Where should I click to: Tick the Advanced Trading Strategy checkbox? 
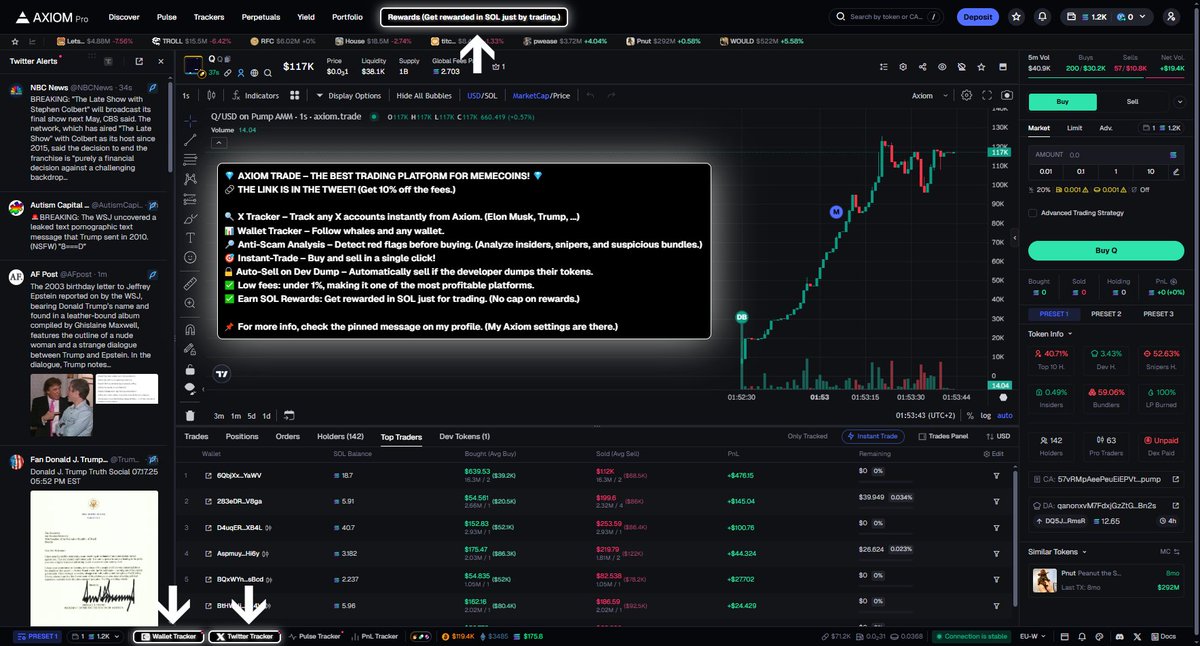[1033, 213]
